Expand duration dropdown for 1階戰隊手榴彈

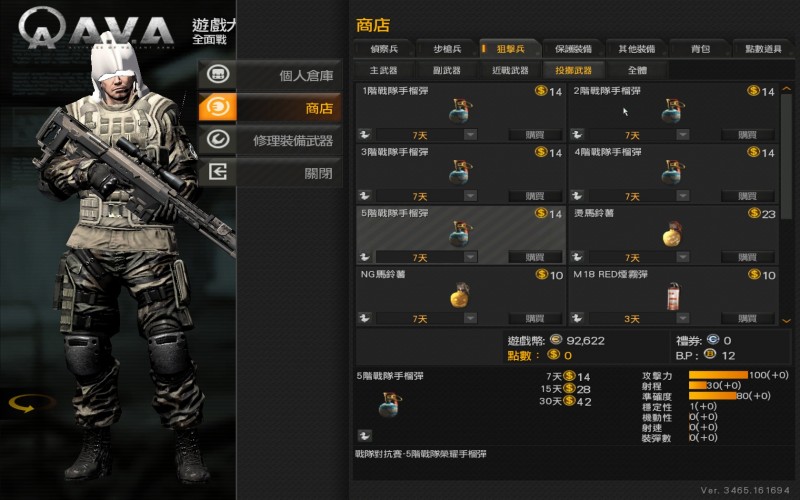(470, 135)
